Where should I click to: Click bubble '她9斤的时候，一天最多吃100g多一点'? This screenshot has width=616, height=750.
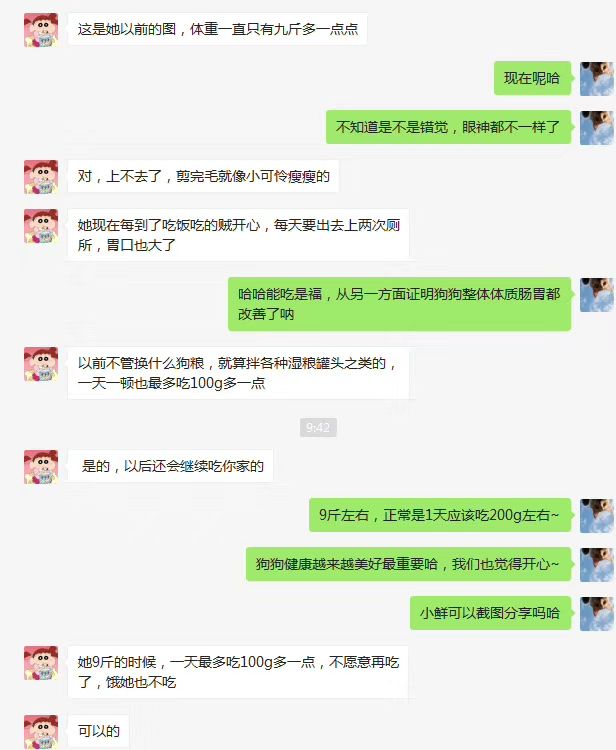tap(238, 672)
